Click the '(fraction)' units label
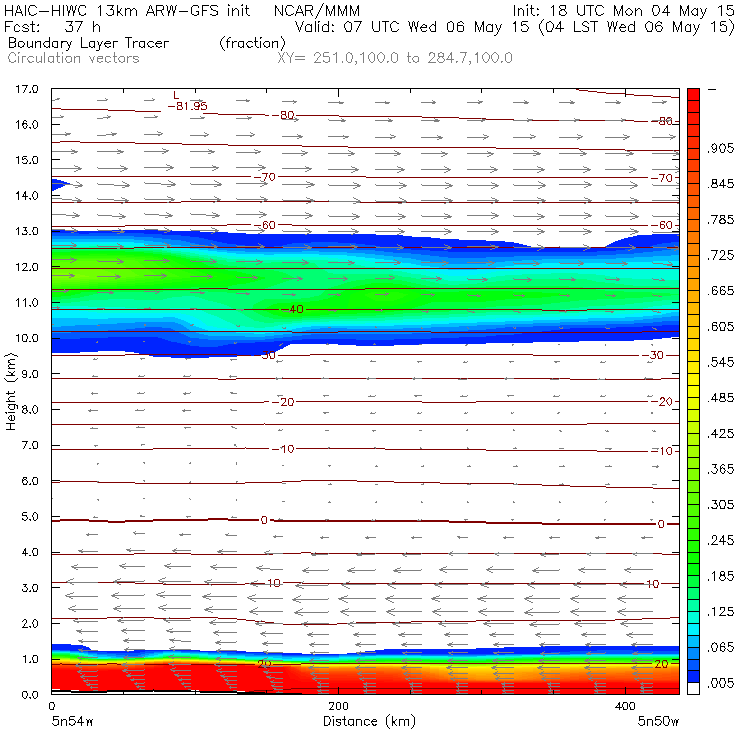The height and width of the screenshot is (740, 740). pyautogui.click(x=252, y=43)
